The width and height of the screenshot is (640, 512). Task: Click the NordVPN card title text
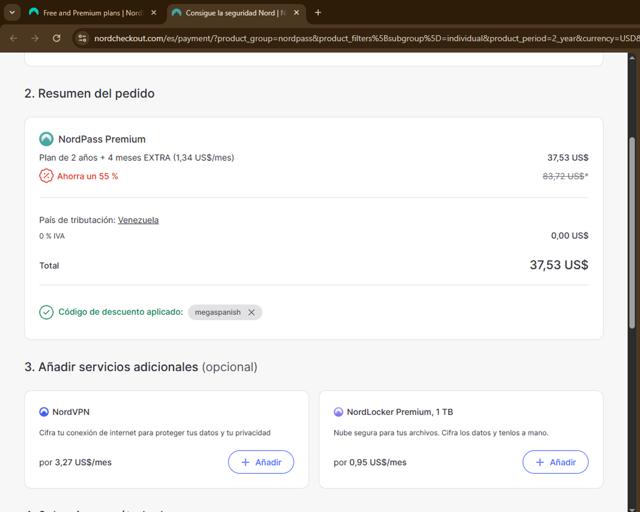pos(71,412)
